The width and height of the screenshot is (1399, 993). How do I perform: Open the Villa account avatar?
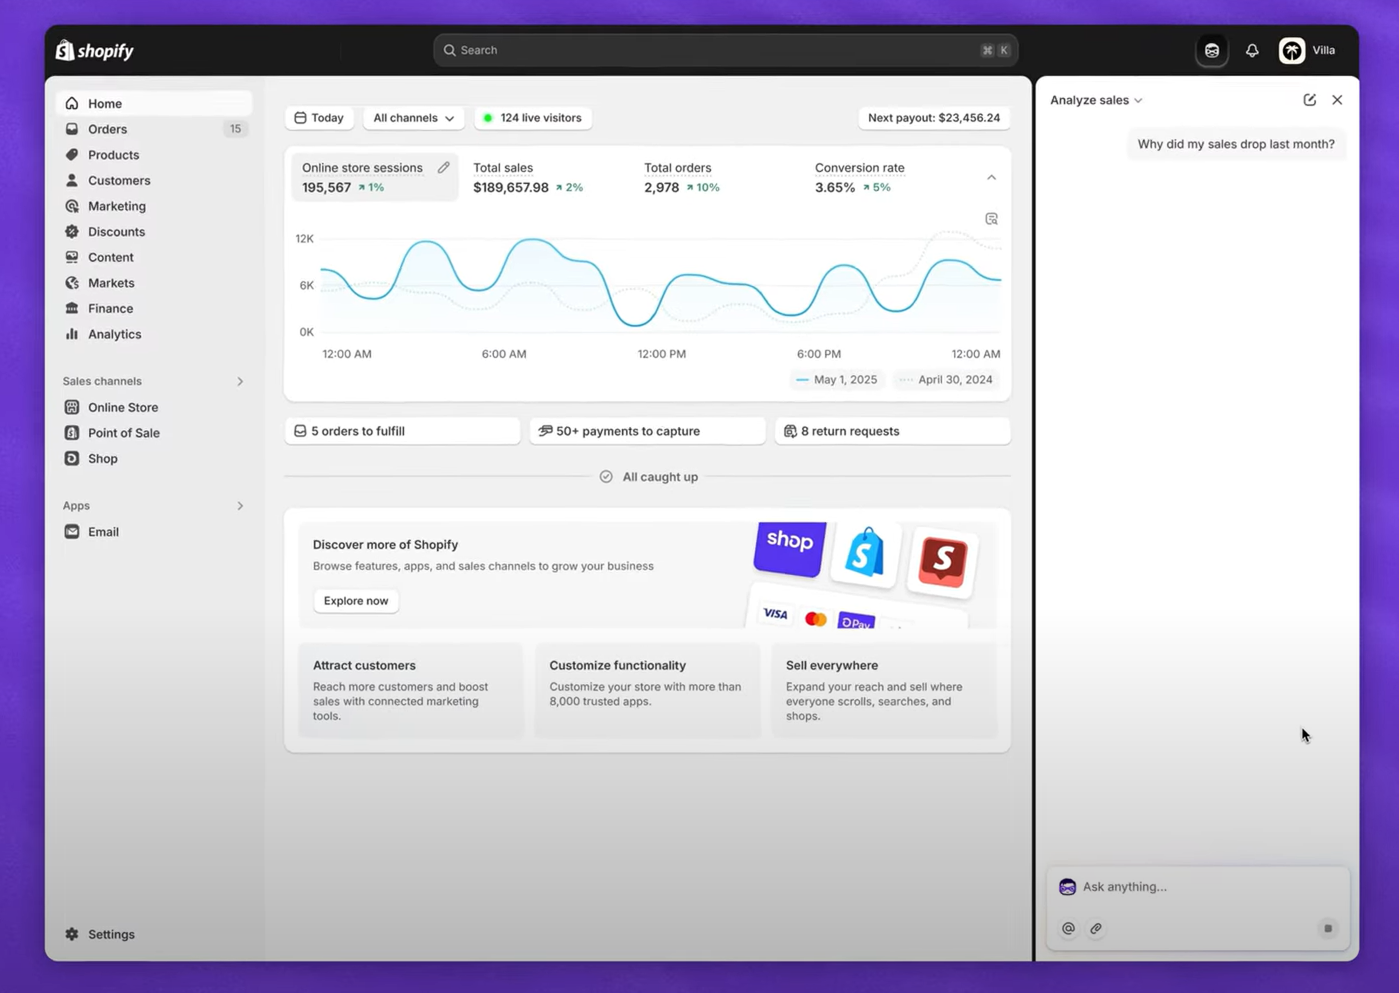pyautogui.click(x=1292, y=50)
